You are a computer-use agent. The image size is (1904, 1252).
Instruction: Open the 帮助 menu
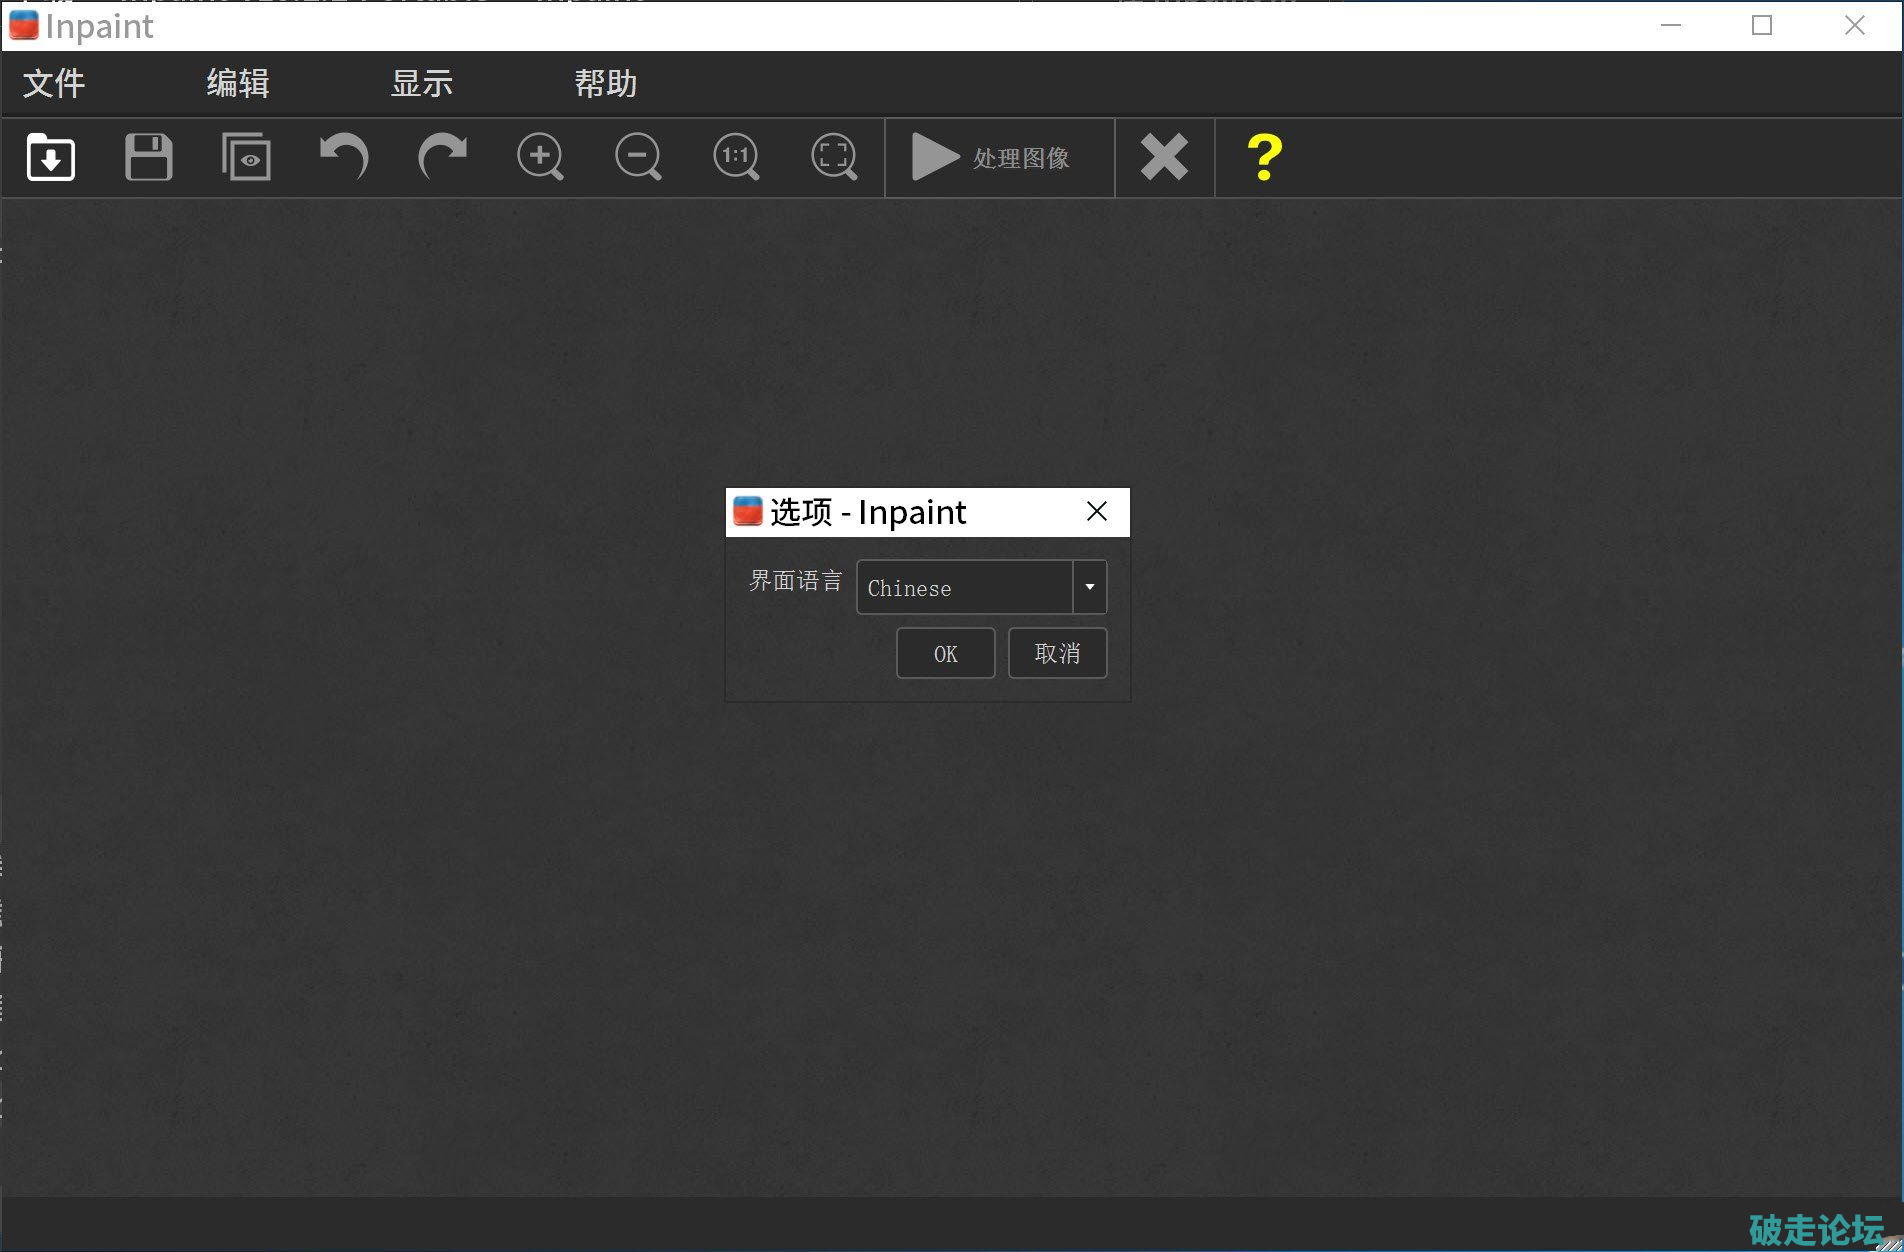tap(606, 83)
